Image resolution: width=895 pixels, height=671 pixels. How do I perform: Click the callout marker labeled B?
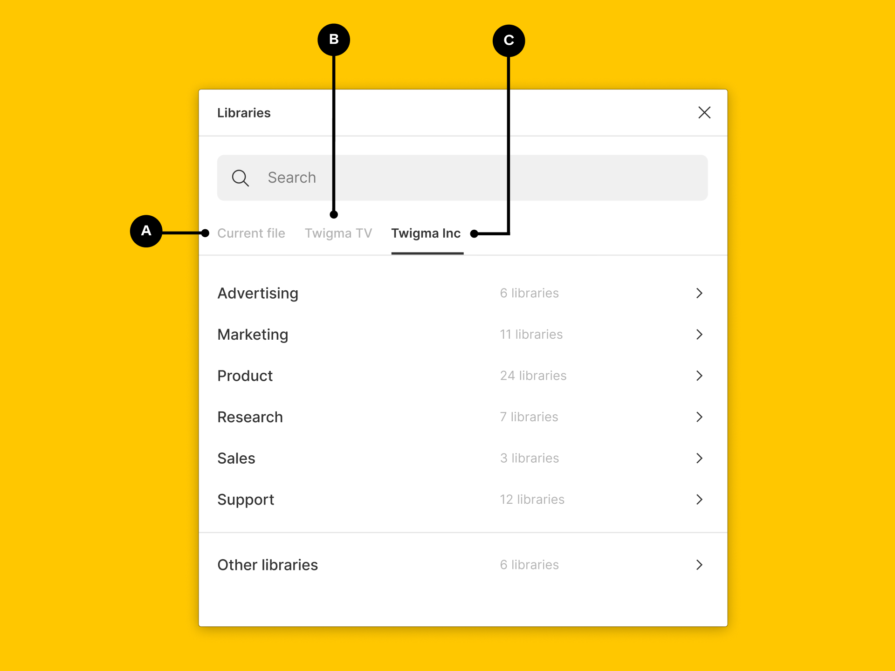[334, 40]
